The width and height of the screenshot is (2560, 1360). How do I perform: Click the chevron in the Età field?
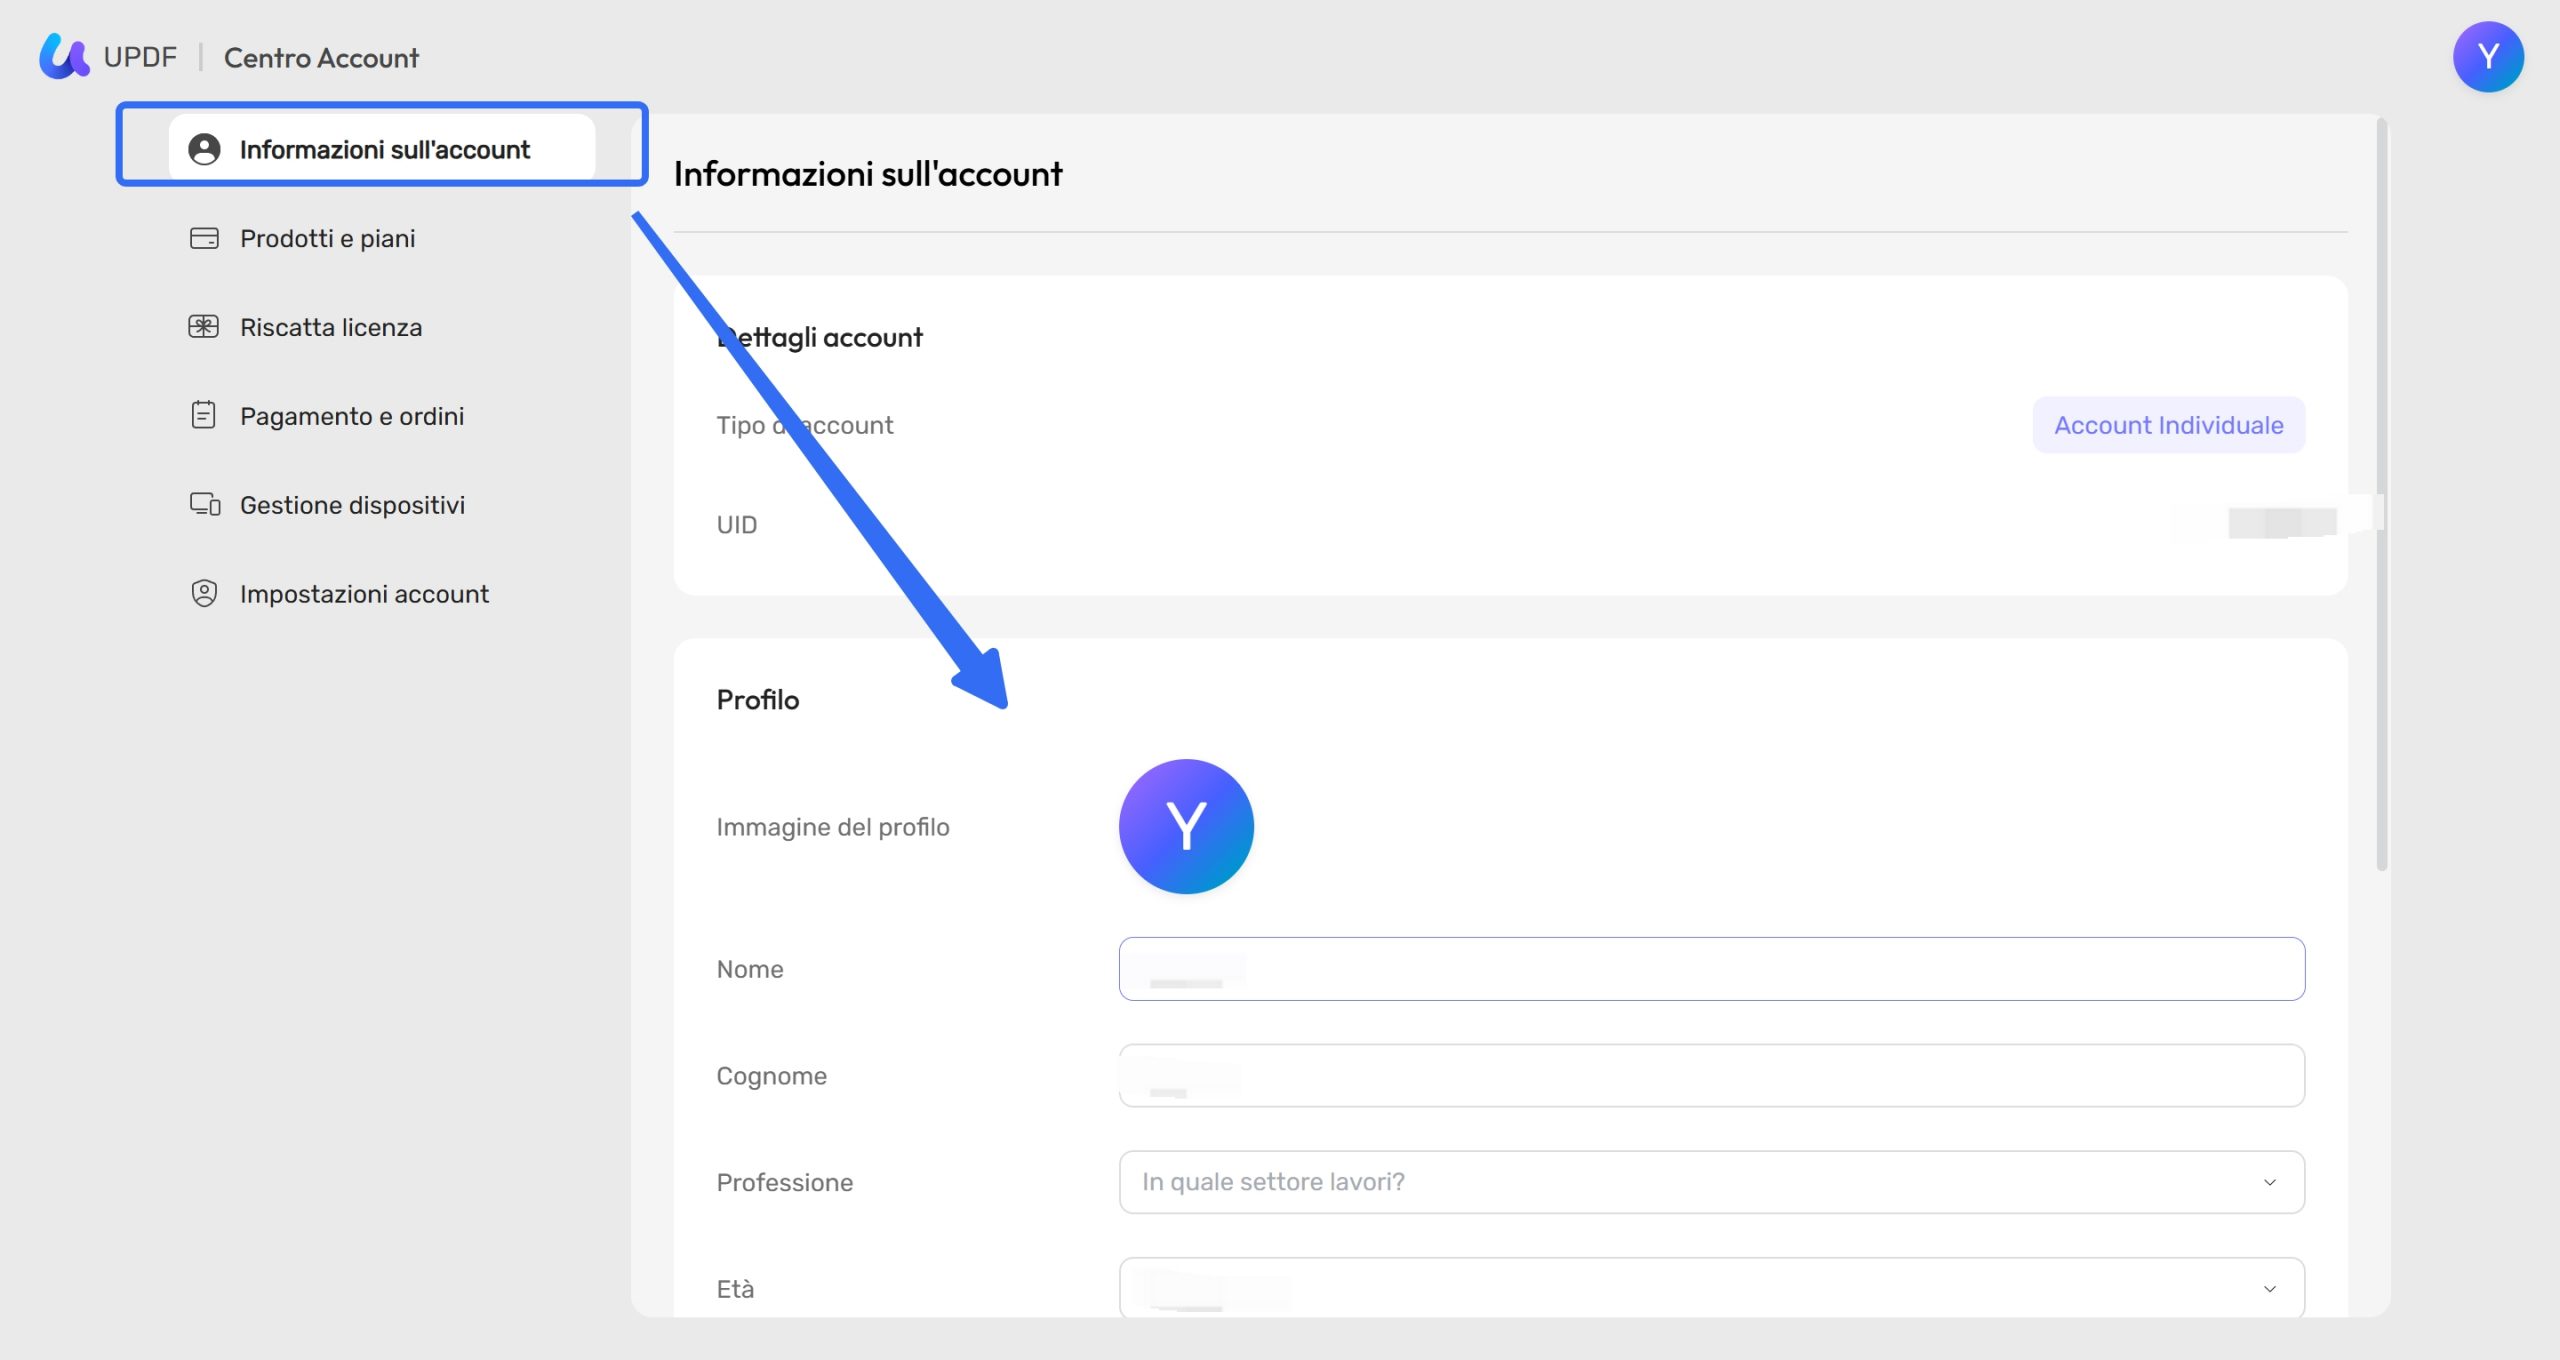click(x=2270, y=1289)
